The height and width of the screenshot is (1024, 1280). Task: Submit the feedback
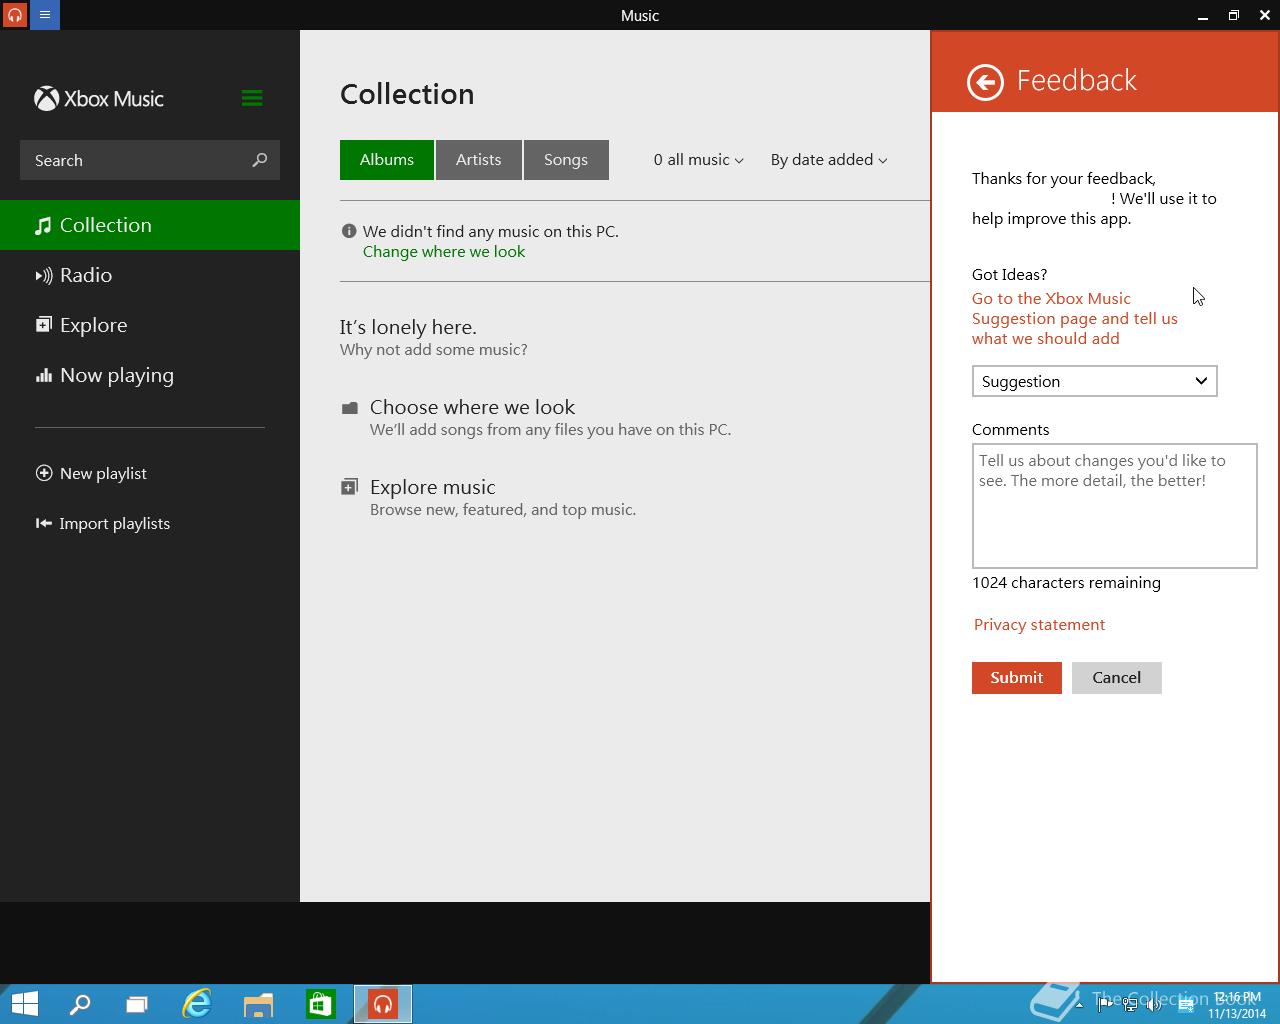coord(1017,678)
